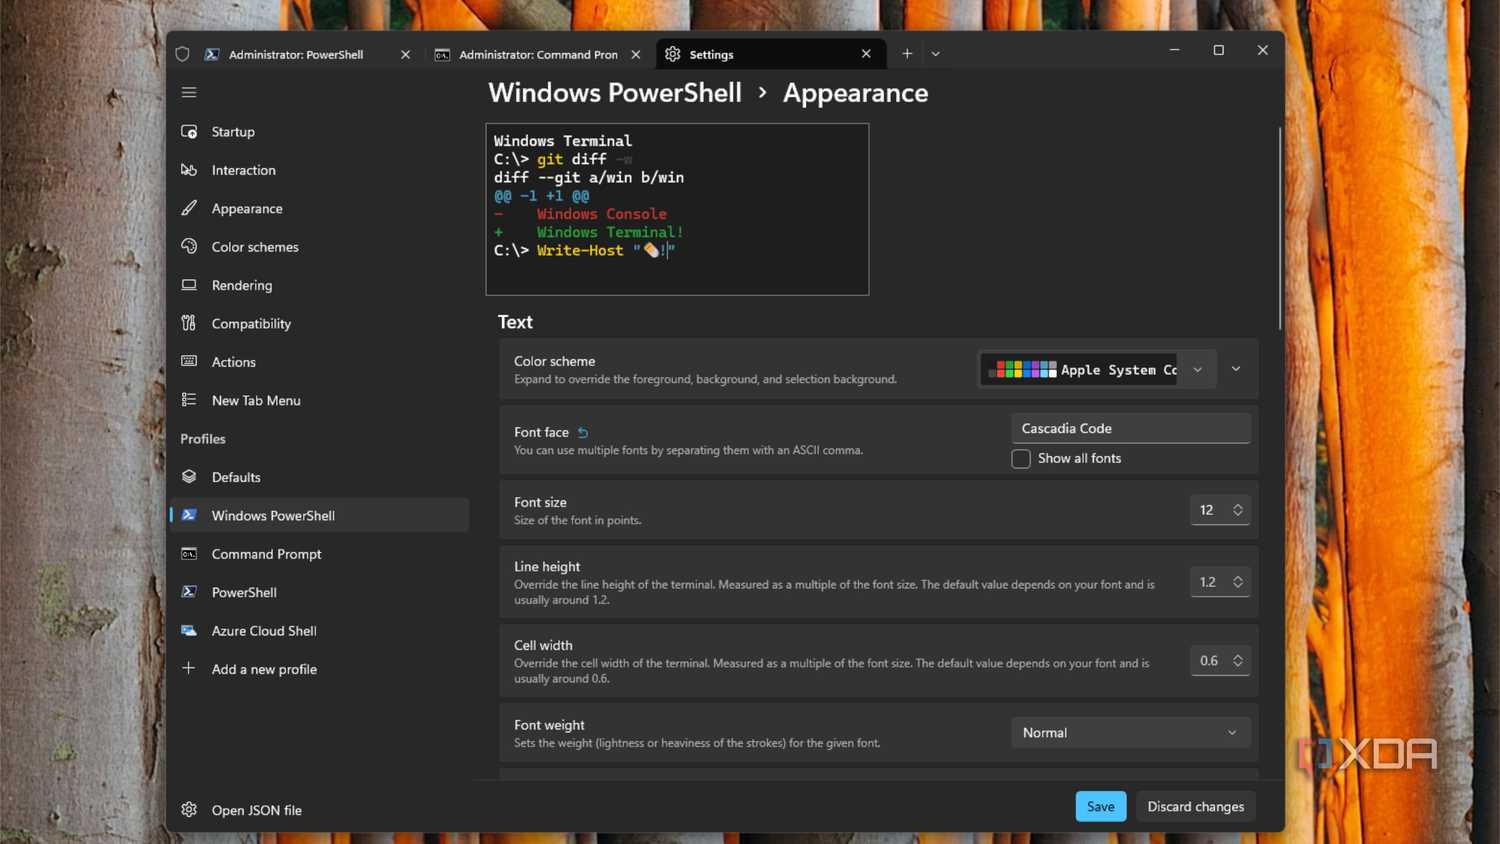Click the Profiles sidebar heading

(203, 439)
